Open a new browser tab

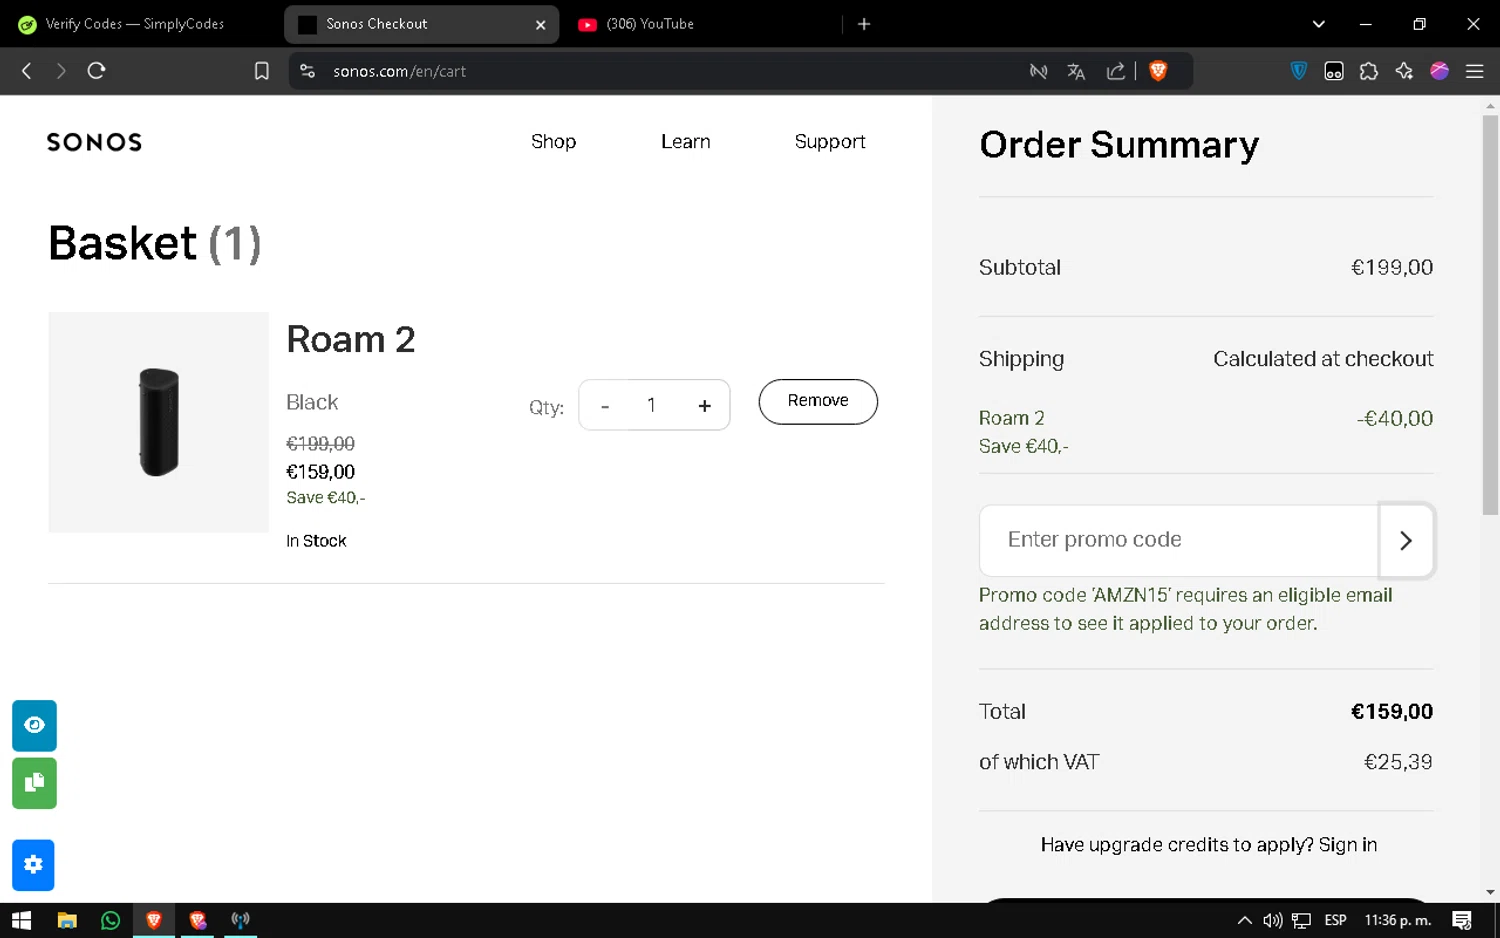pyautogui.click(x=864, y=24)
